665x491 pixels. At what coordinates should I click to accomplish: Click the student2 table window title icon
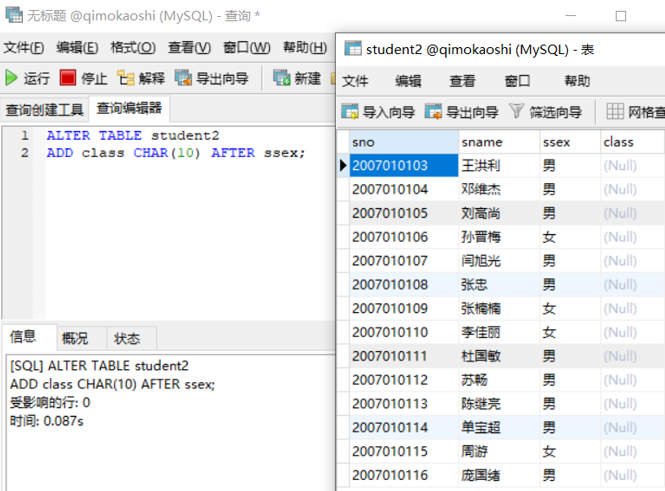(x=353, y=49)
